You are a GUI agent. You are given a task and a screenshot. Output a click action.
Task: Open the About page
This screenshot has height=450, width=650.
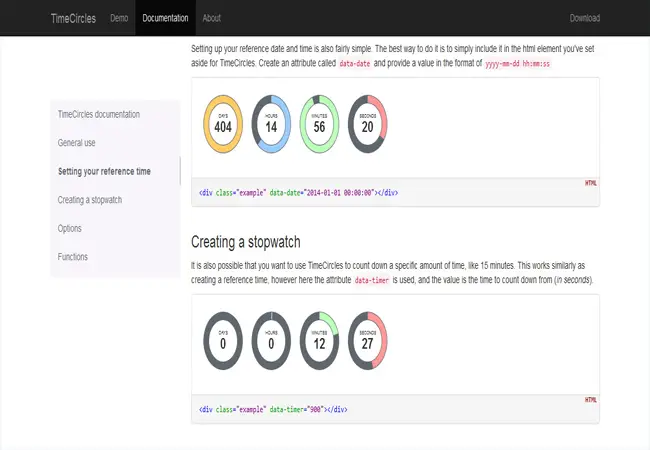tap(211, 18)
